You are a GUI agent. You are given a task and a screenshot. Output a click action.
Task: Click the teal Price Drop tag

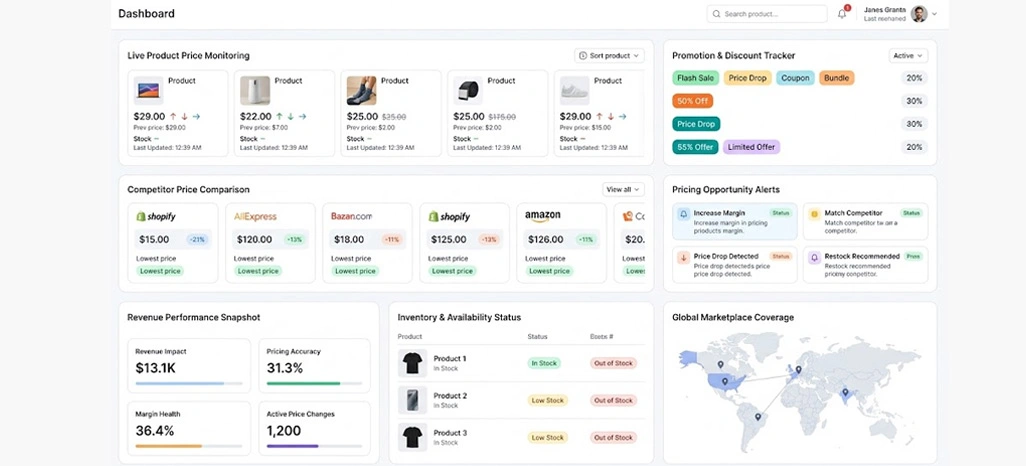[696, 124]
